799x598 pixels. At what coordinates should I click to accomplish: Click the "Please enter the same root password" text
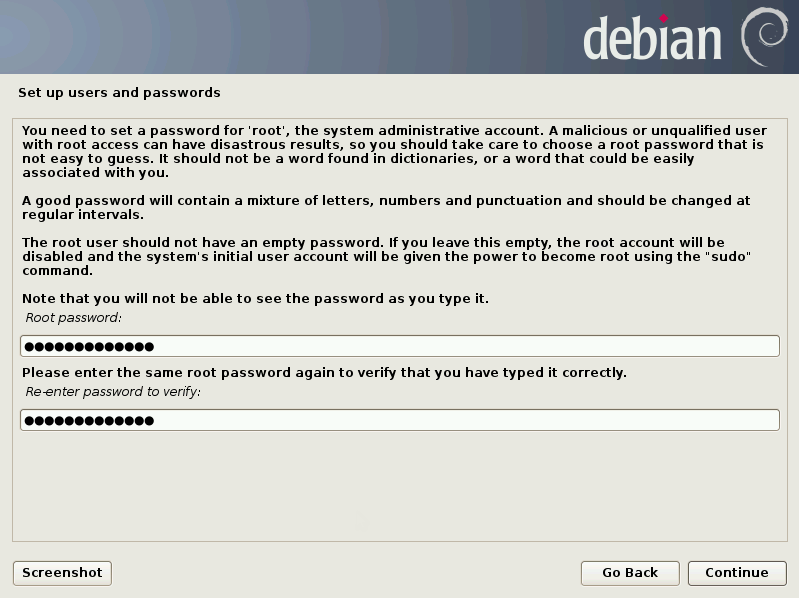tap(324, 373)
